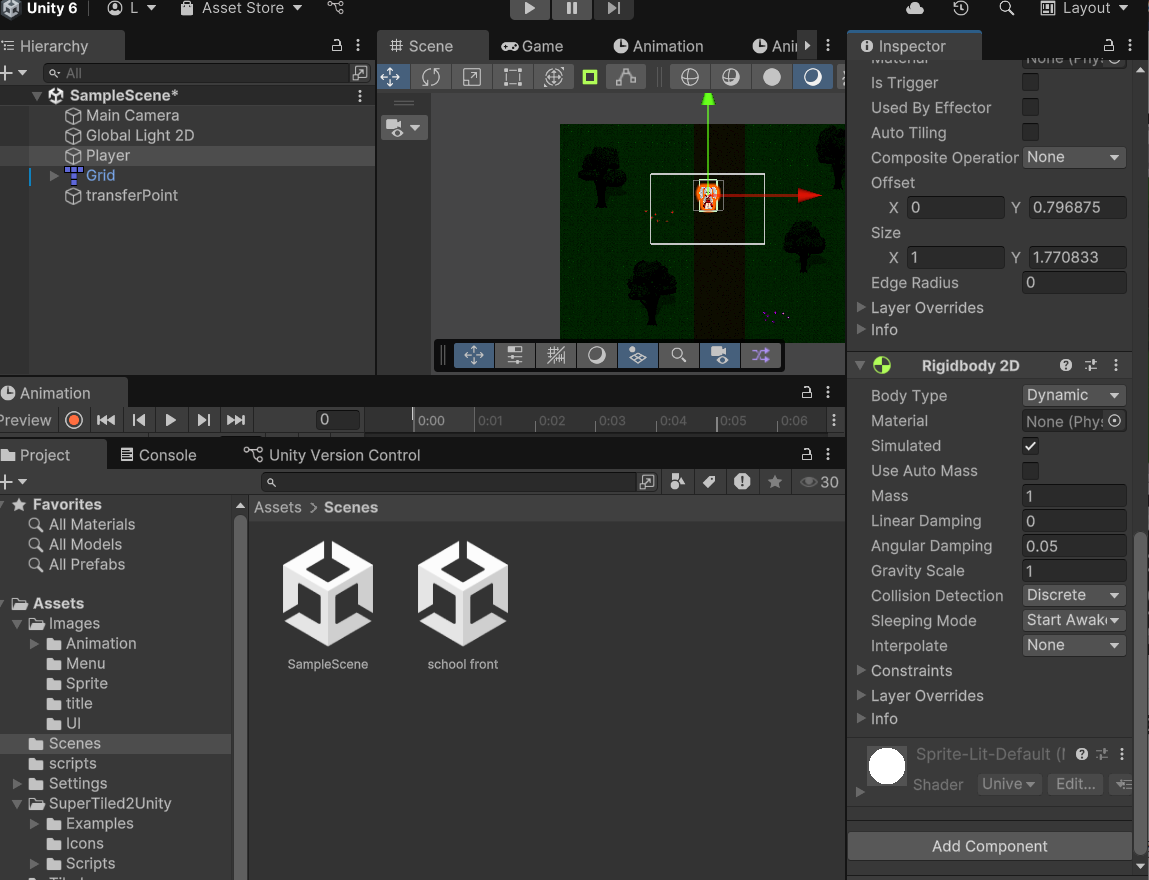
Task: Toggle the Is Trigger checkbox
Action: pyautogui.click(x=1030, y=82)
